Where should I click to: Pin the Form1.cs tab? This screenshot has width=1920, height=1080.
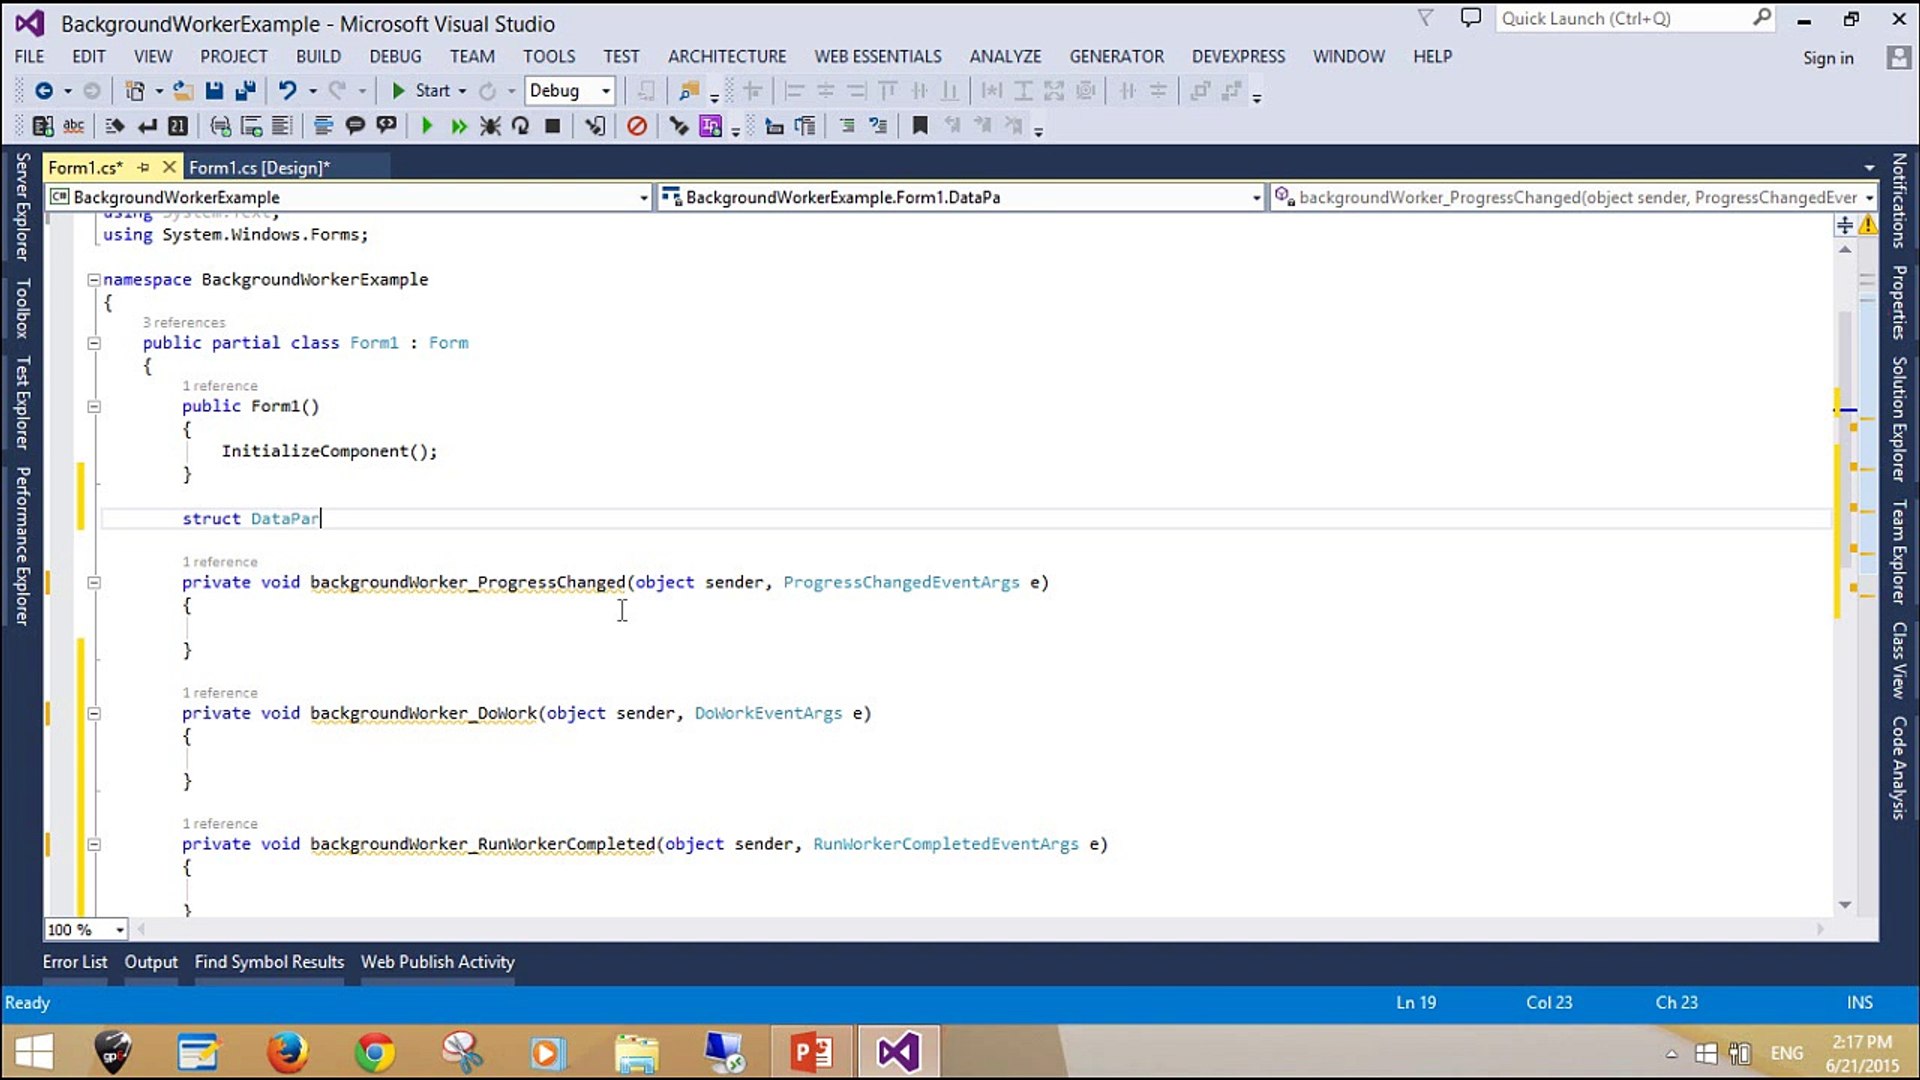(144, 168)
